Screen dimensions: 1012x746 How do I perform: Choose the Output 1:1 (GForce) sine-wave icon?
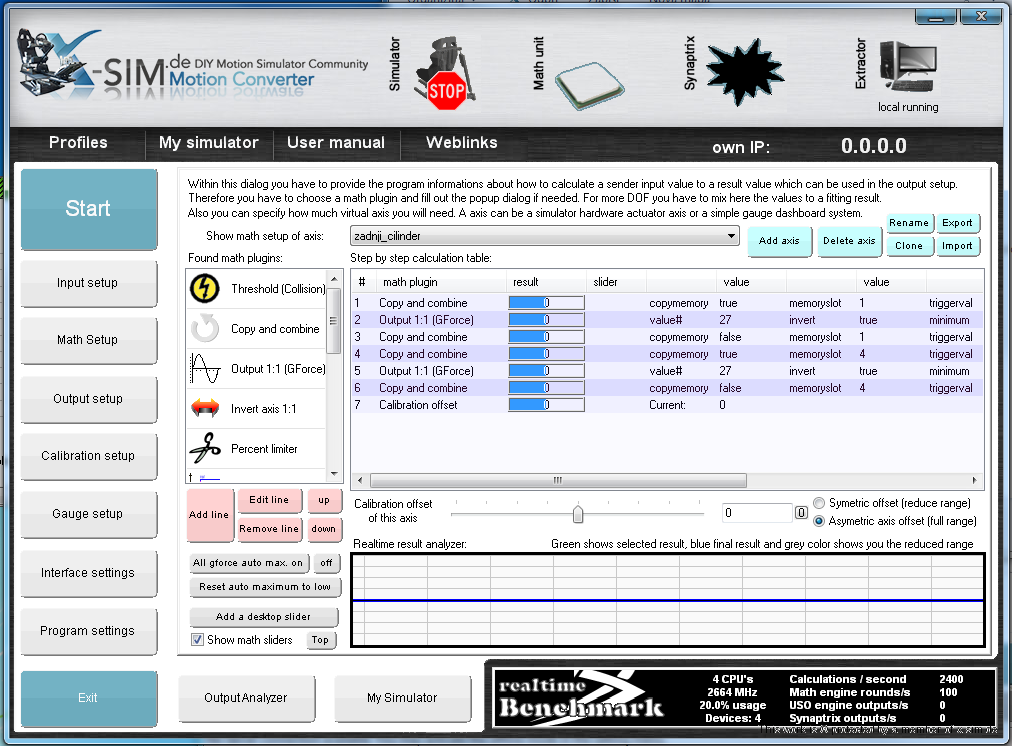click(x=204, y=369)
